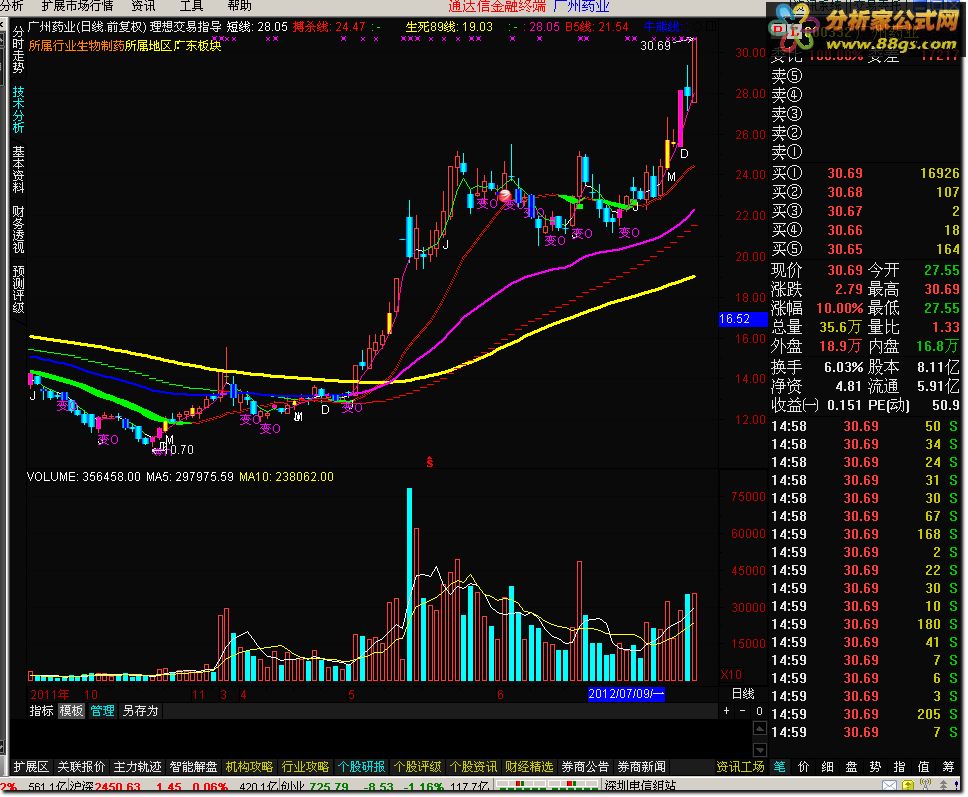Open 财务透视 sidebar tab
This screenshot has height=797, width=968.
coord(19,229)
